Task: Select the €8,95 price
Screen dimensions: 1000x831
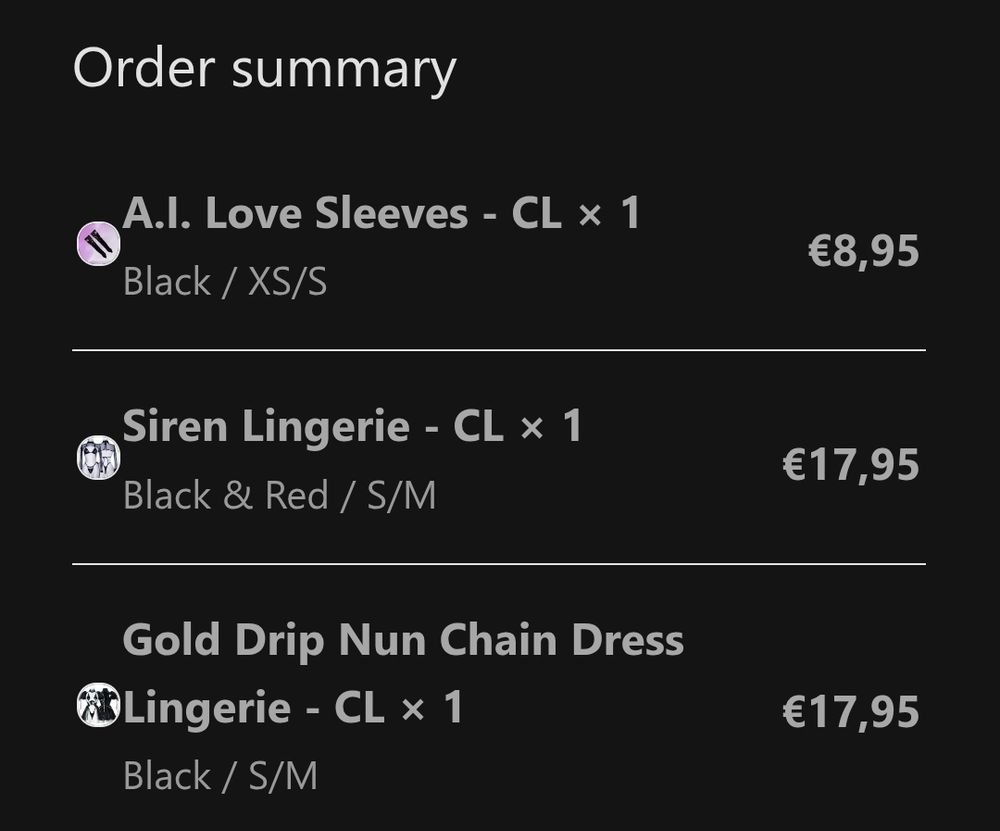Action: [864, 251]
